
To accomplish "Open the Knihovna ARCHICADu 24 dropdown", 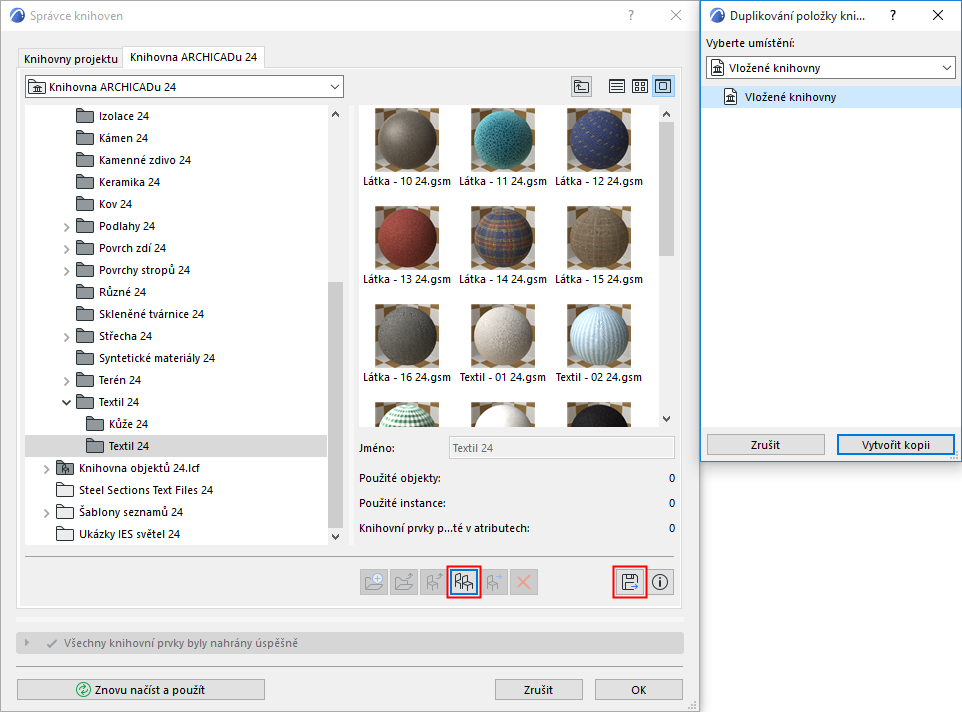I will pos(184,86).
